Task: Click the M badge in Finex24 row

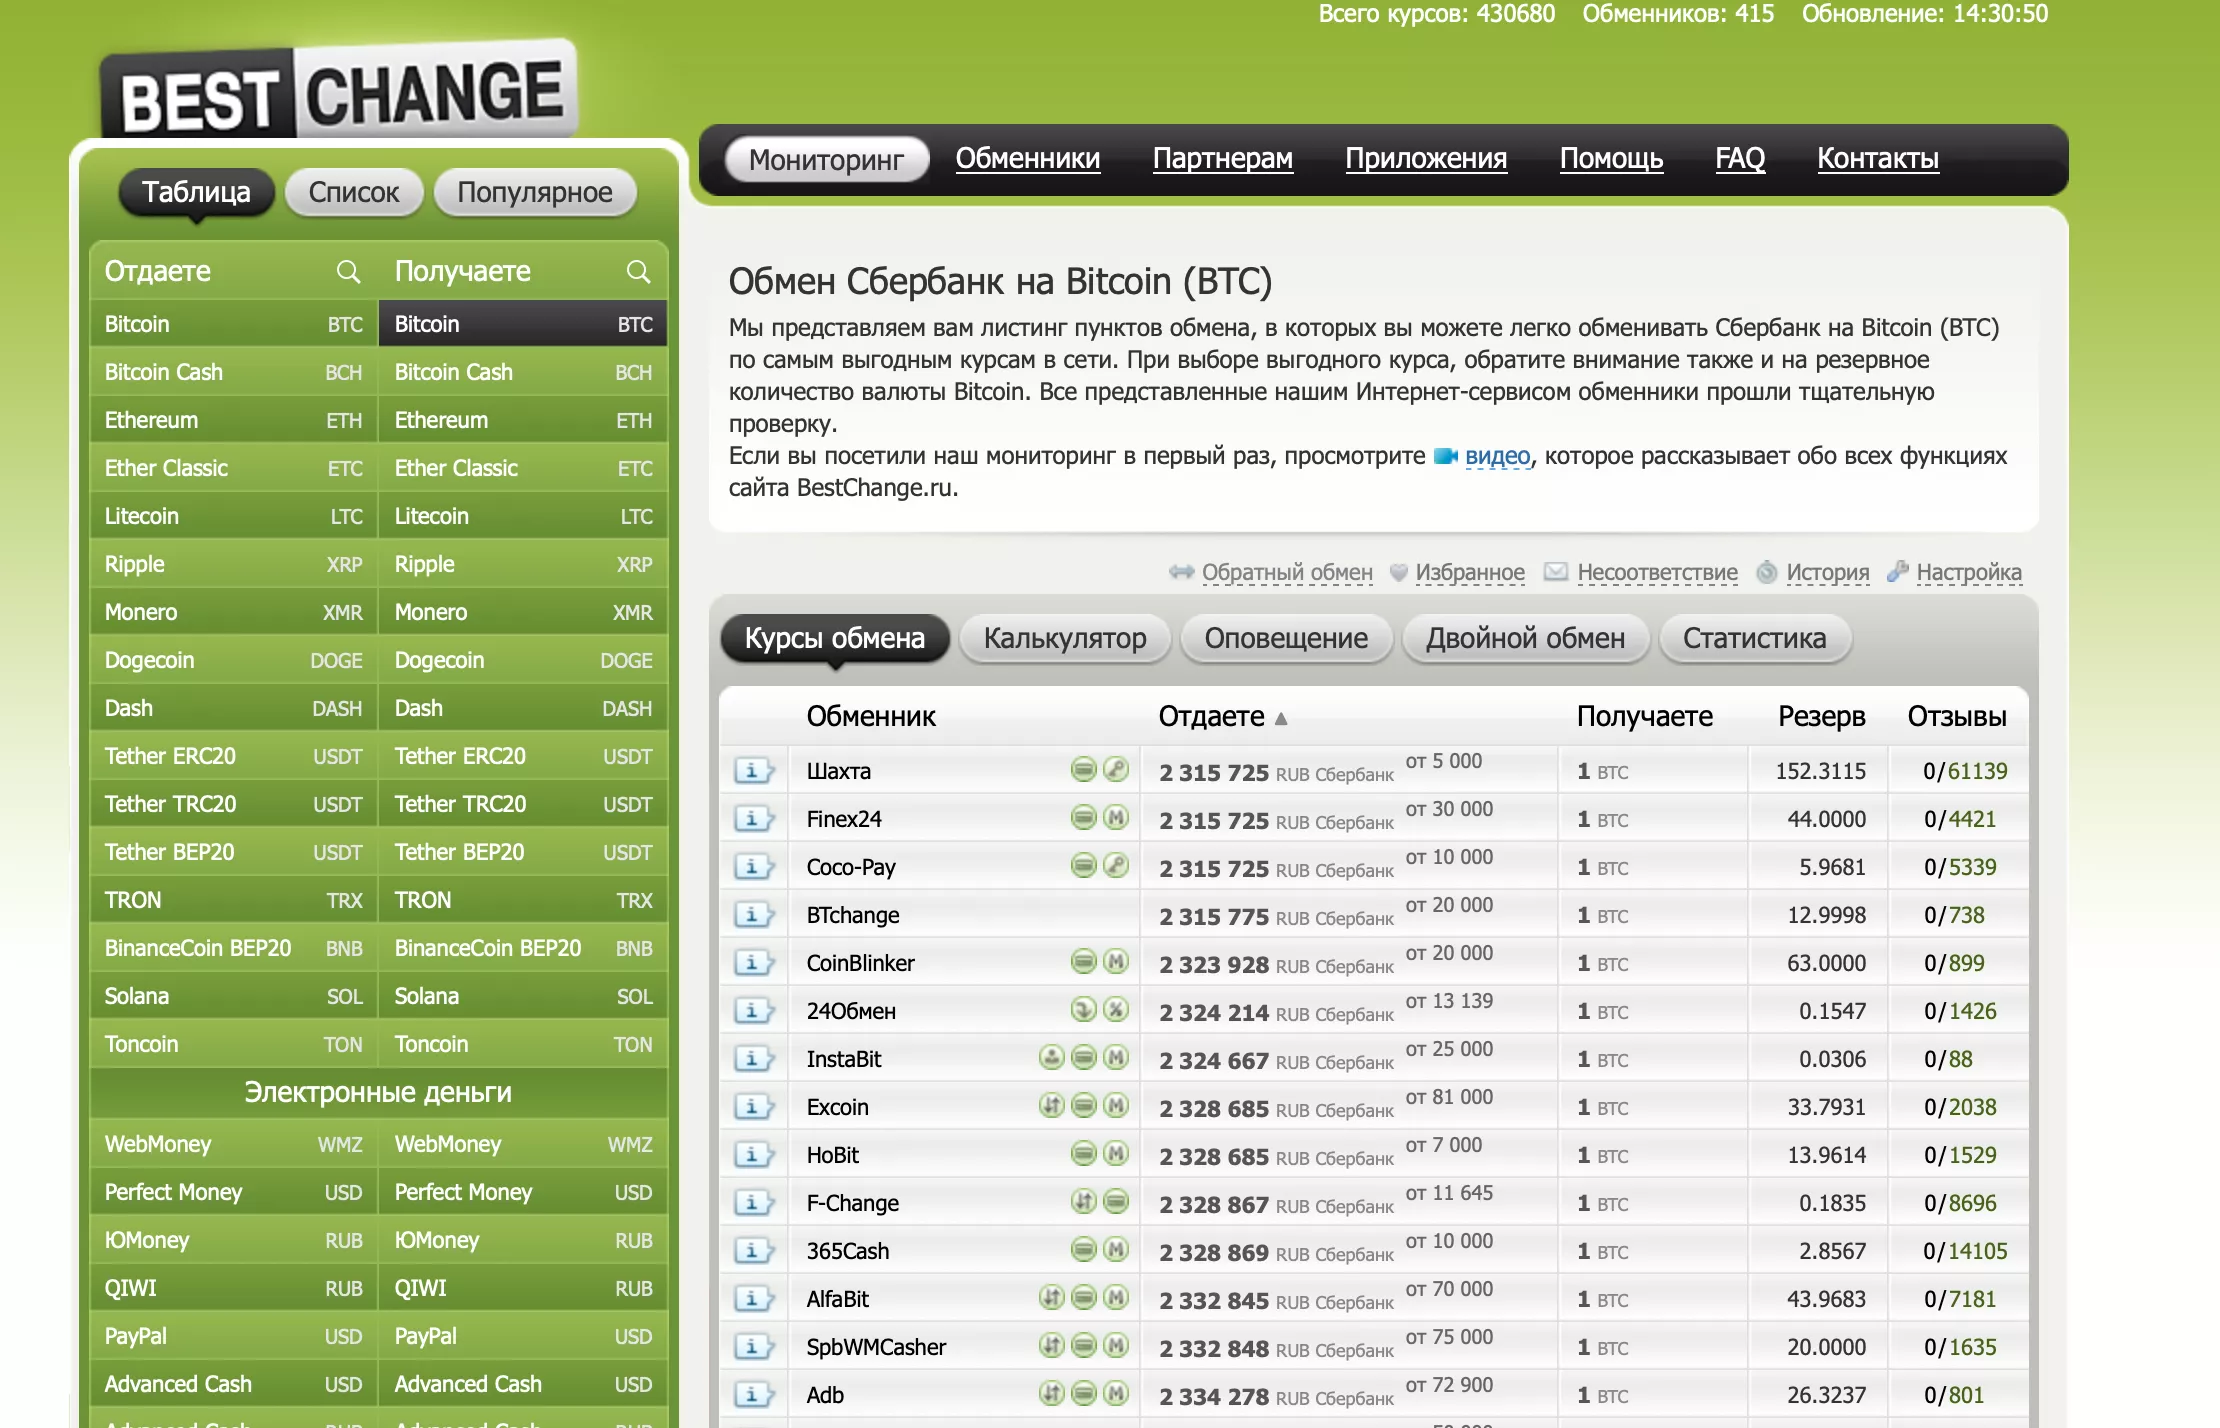Action: coord(1116,817)
